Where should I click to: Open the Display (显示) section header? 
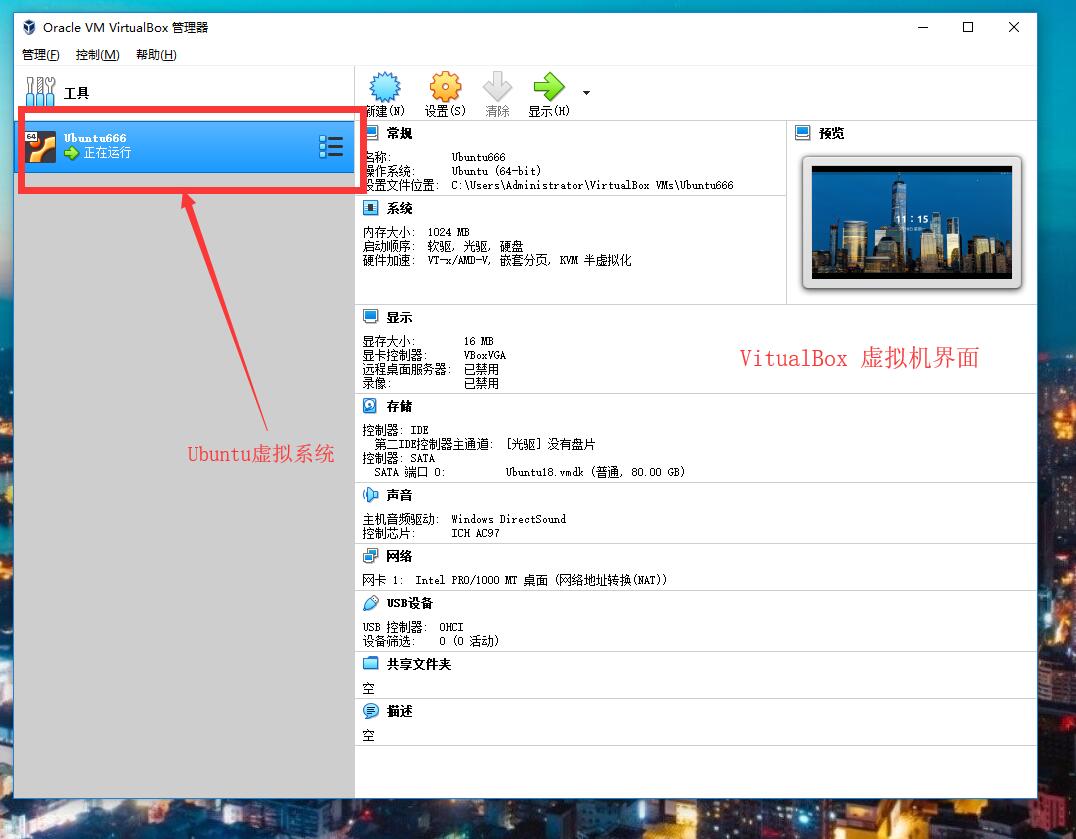point(399,318)
